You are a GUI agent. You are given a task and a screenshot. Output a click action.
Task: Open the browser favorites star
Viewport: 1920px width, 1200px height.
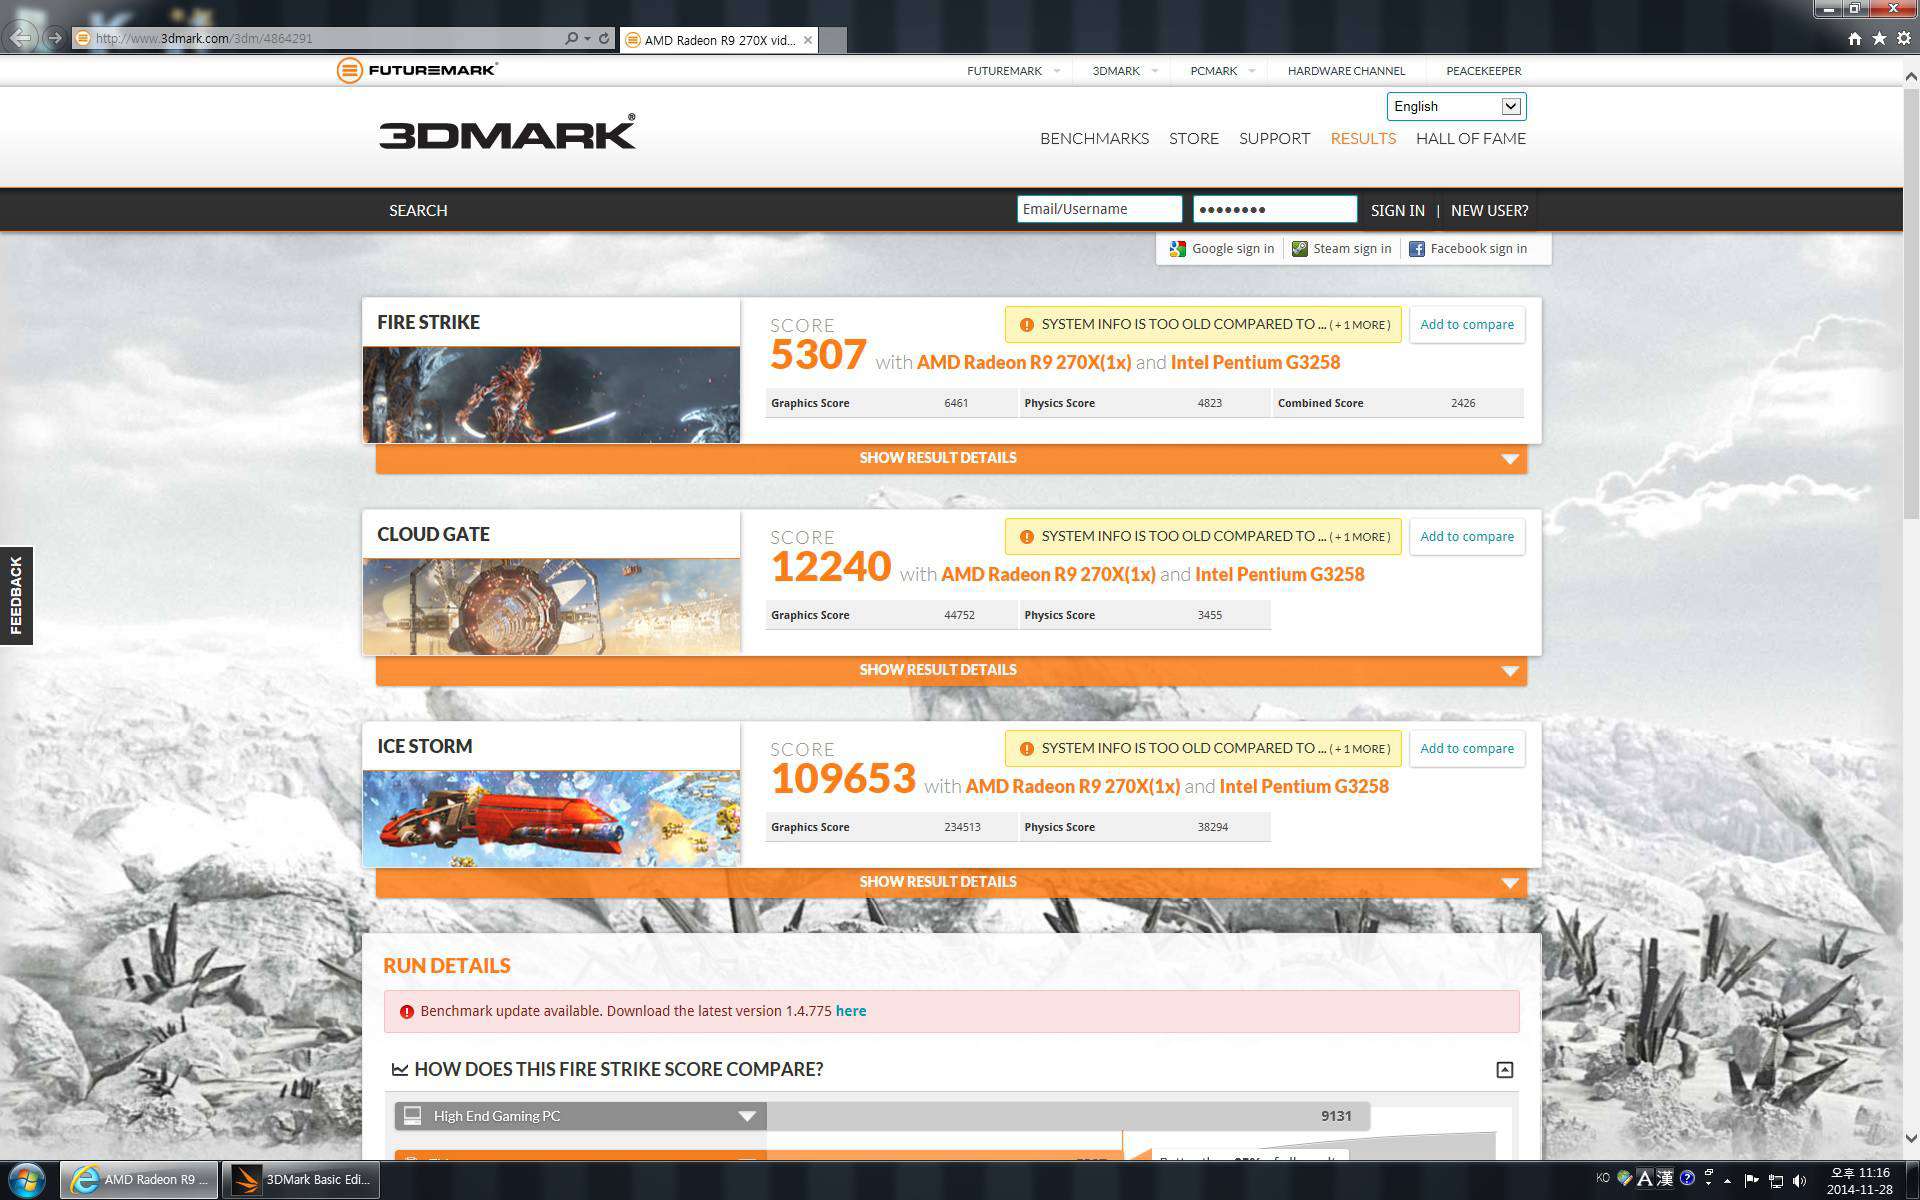click(1879, 38)
